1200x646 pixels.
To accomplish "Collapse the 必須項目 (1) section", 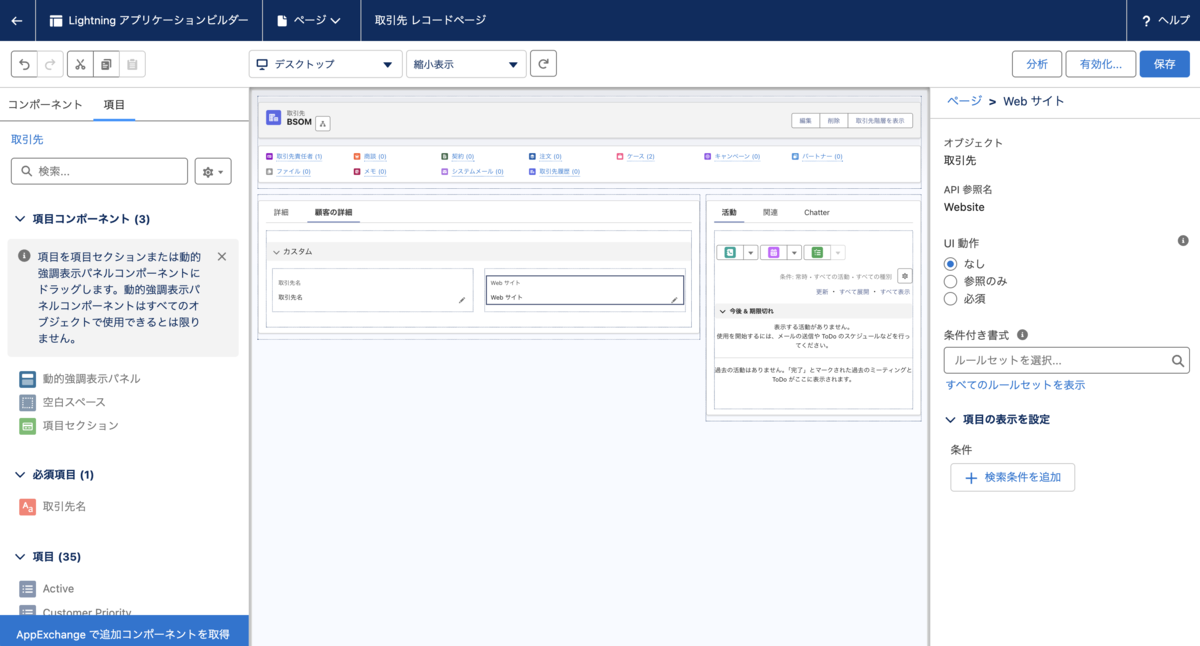I will pos(22,475).
